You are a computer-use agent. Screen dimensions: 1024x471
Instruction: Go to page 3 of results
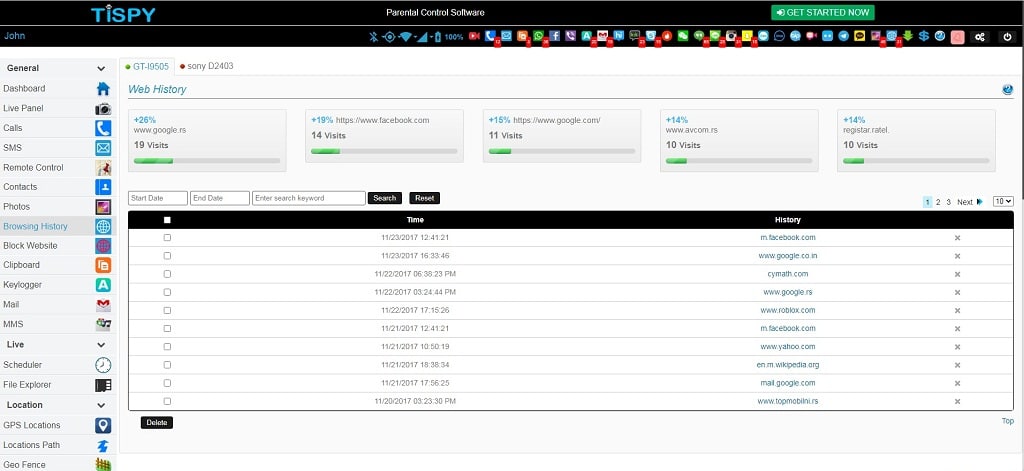click(x=948, y=203)
